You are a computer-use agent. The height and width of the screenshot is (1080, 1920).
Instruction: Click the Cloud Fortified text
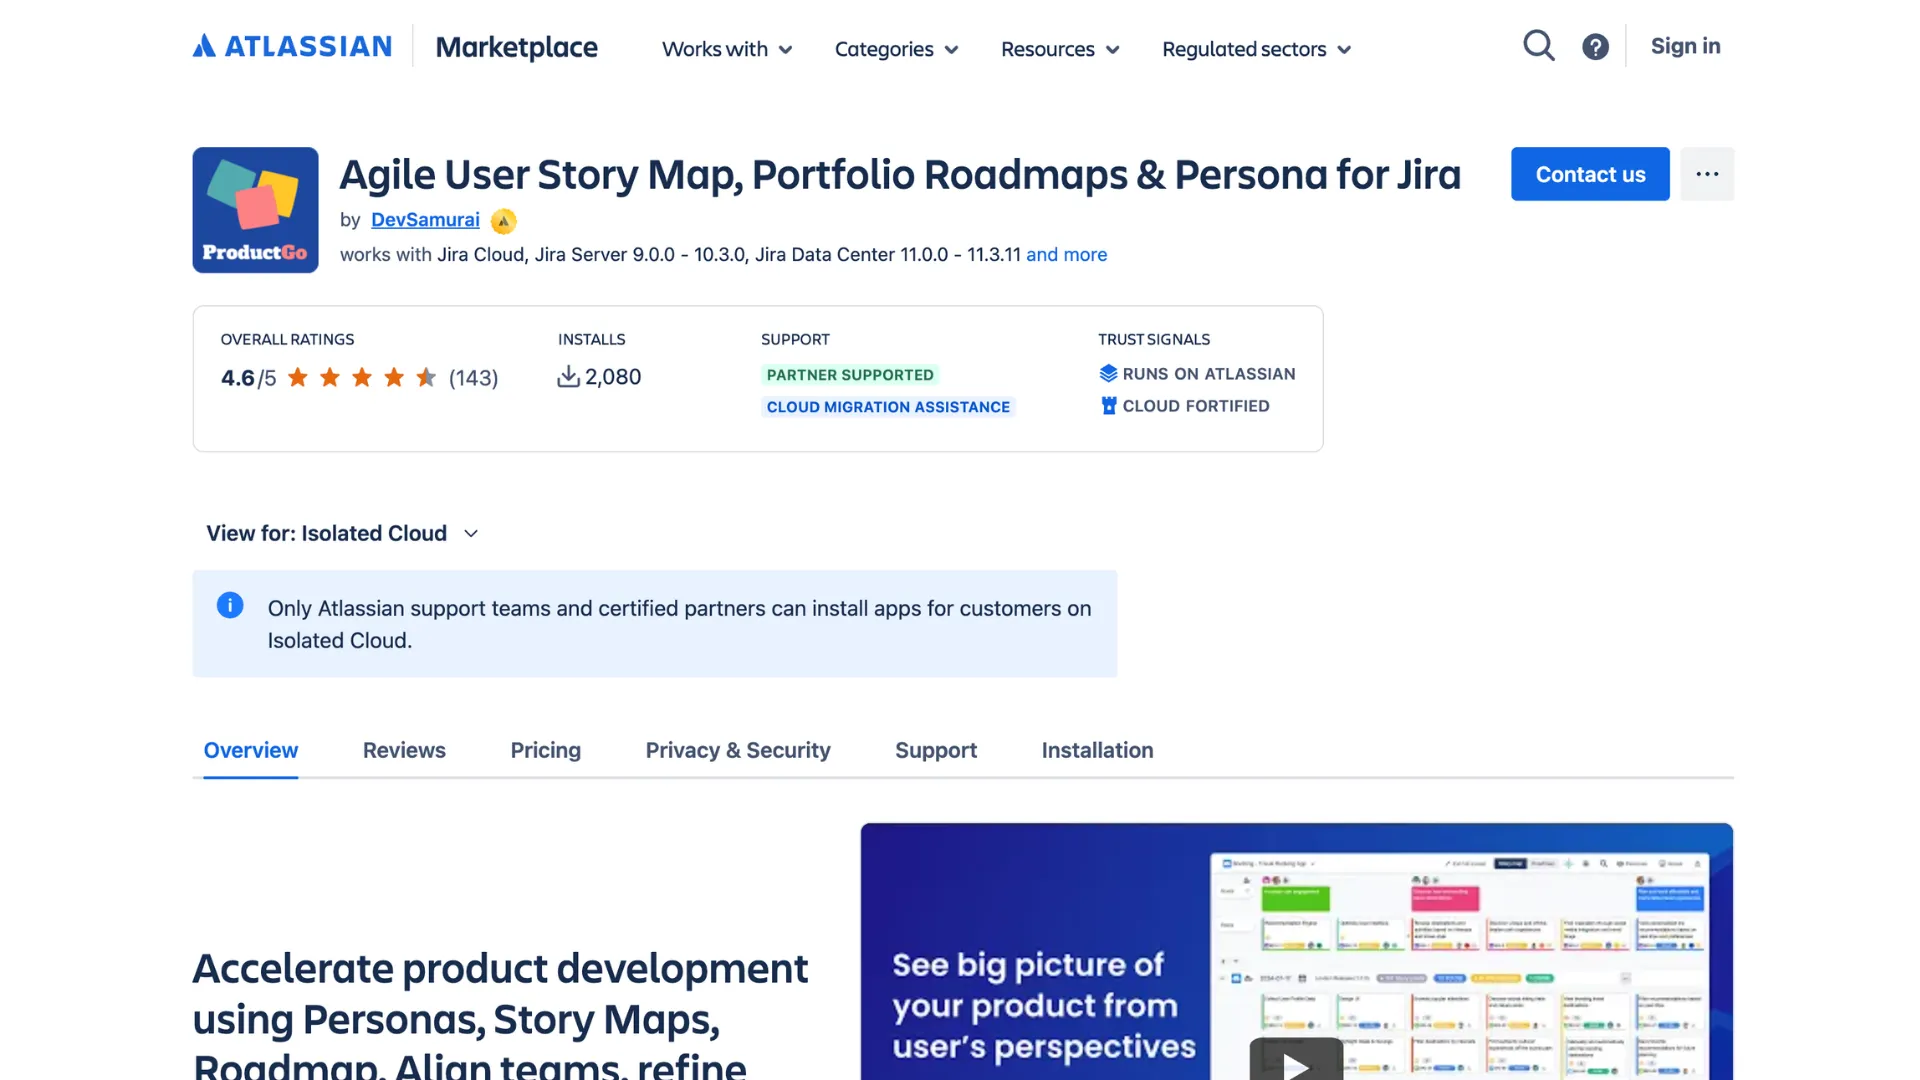[x=1196, y=406]
